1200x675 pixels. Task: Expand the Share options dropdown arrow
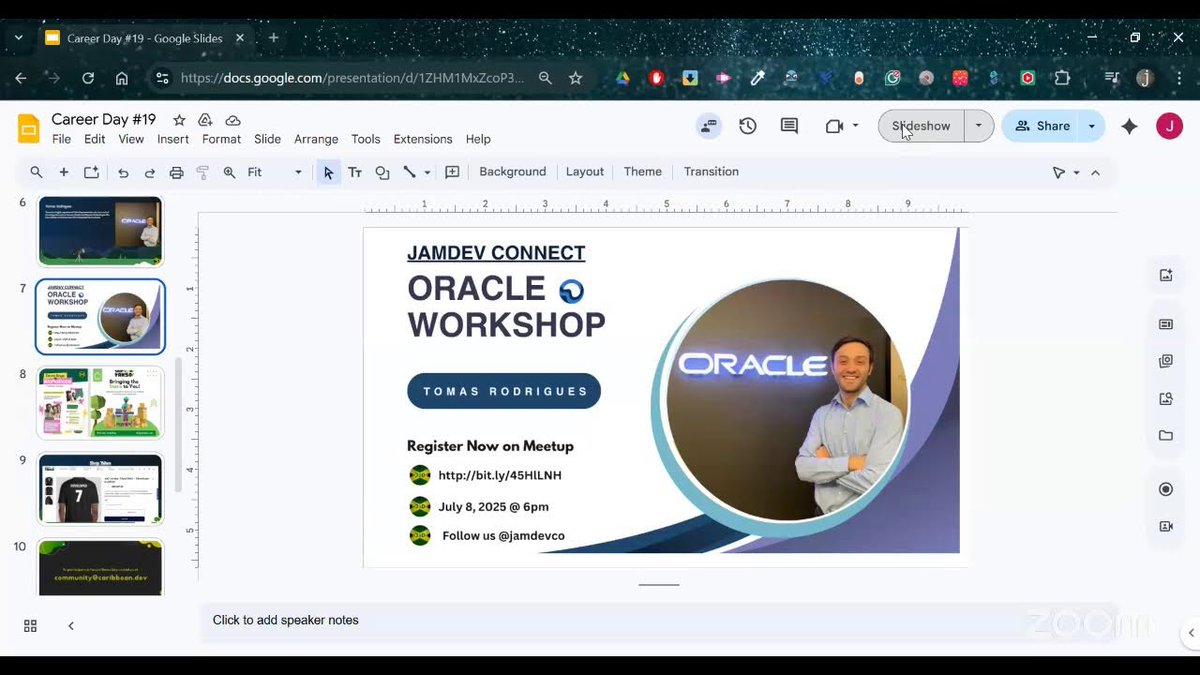point(1092,126)
